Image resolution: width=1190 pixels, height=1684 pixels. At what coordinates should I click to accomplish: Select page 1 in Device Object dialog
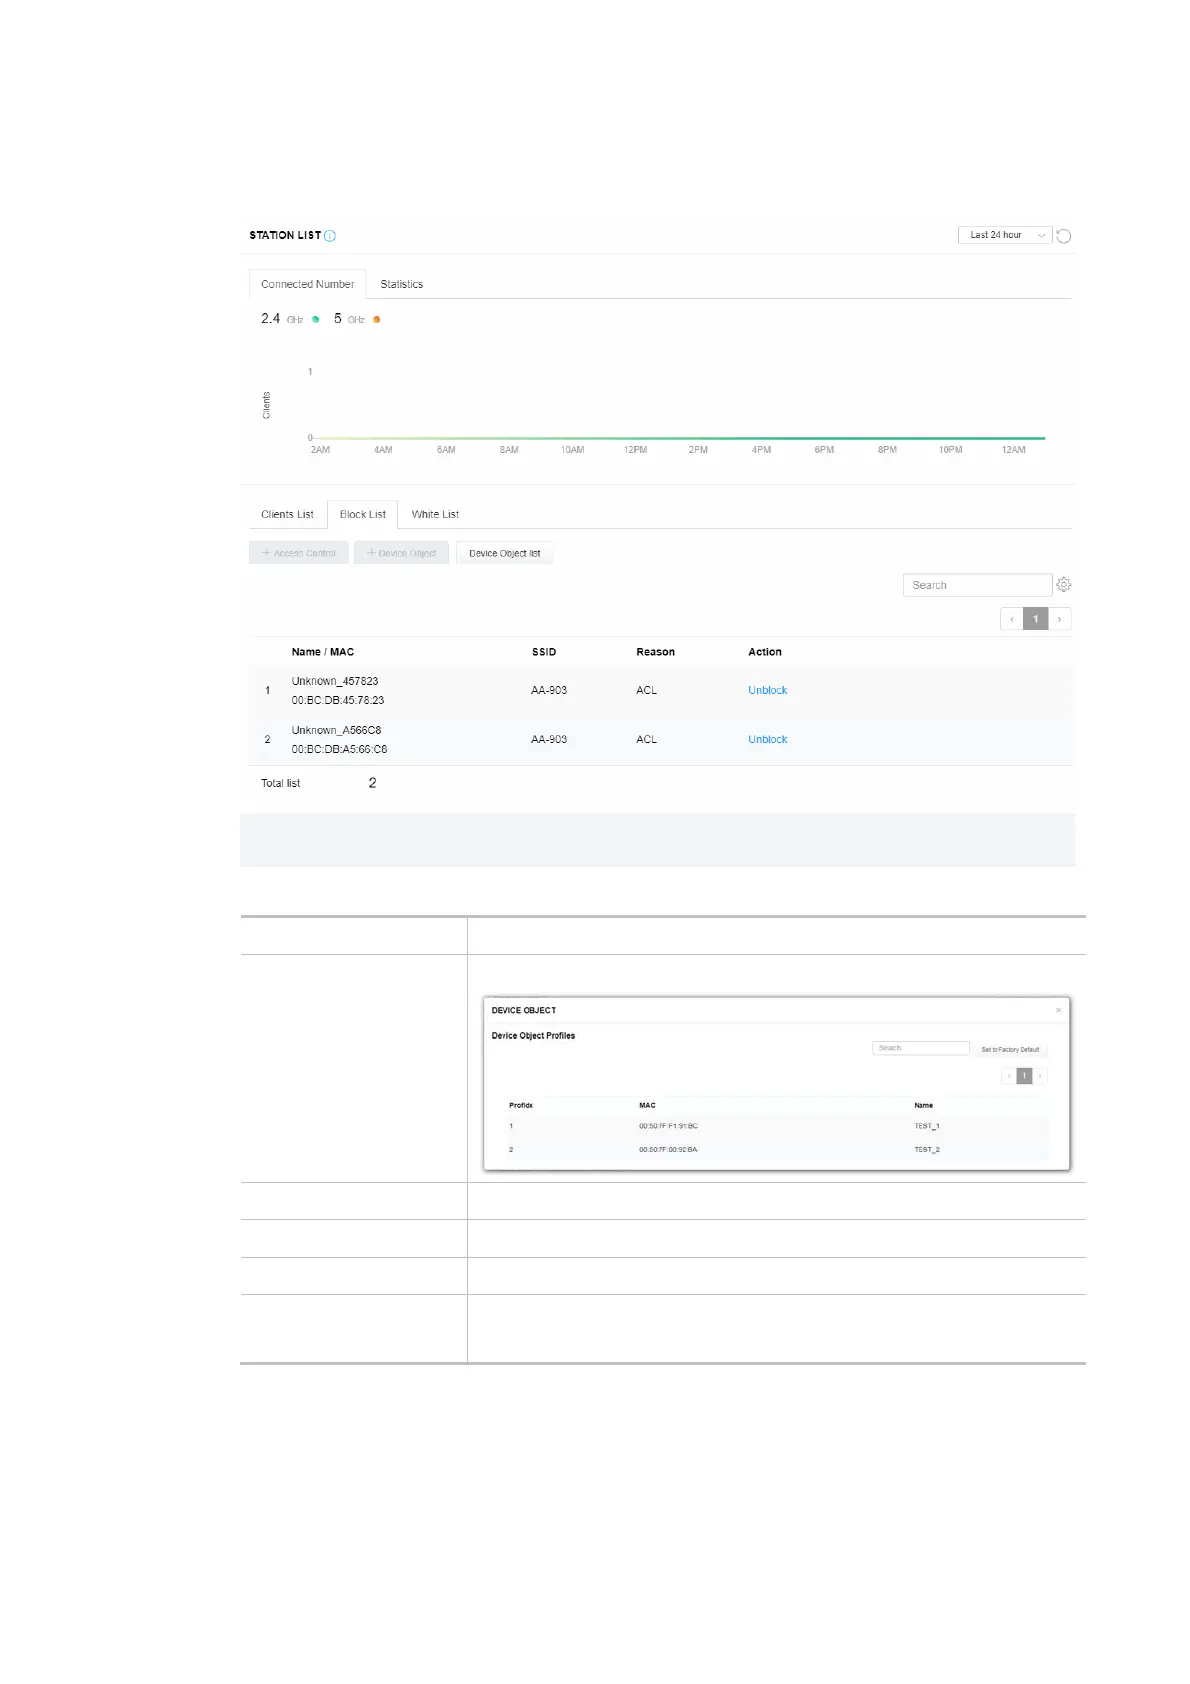1024,1076
